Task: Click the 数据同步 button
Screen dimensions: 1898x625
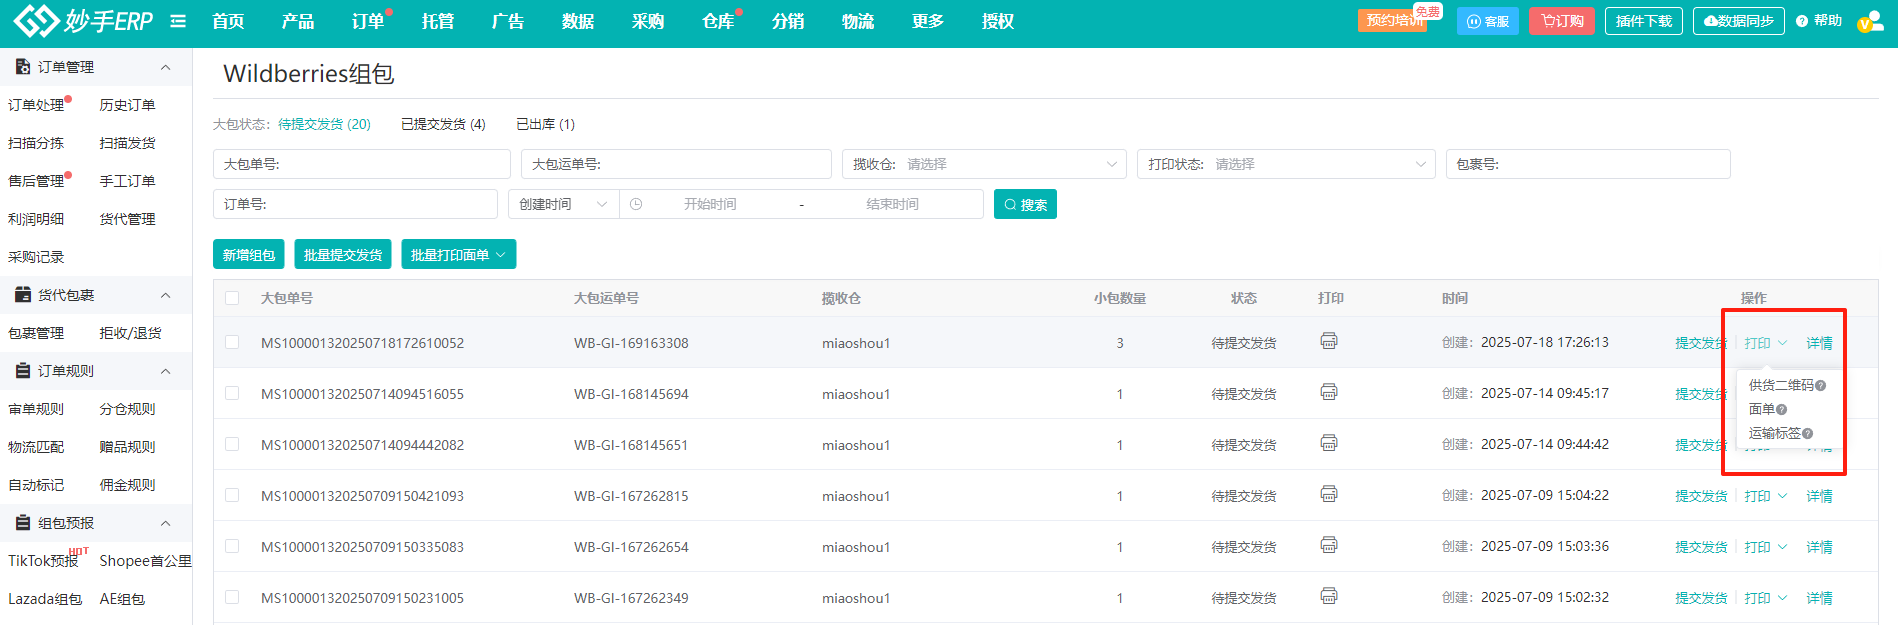Action: tap(1739, 21)
